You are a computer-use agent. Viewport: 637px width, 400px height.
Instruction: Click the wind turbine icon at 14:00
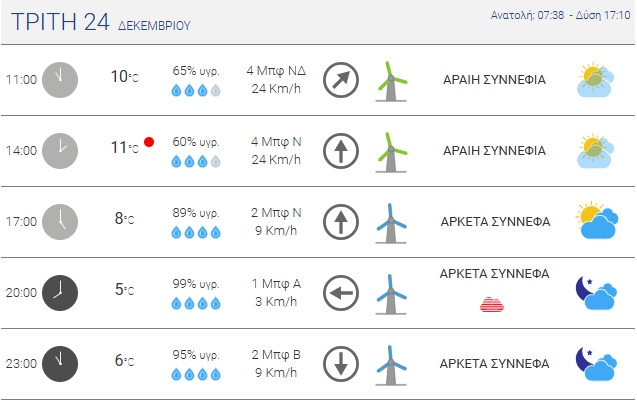(391, 151)
